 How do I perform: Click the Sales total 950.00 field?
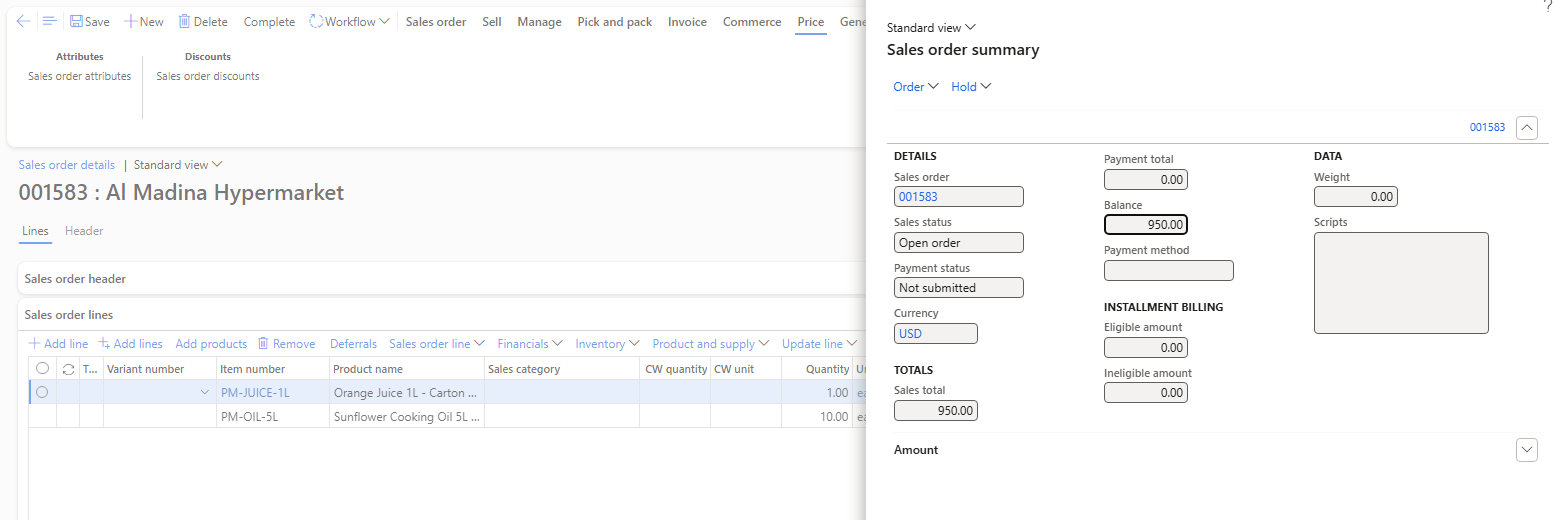936,410
